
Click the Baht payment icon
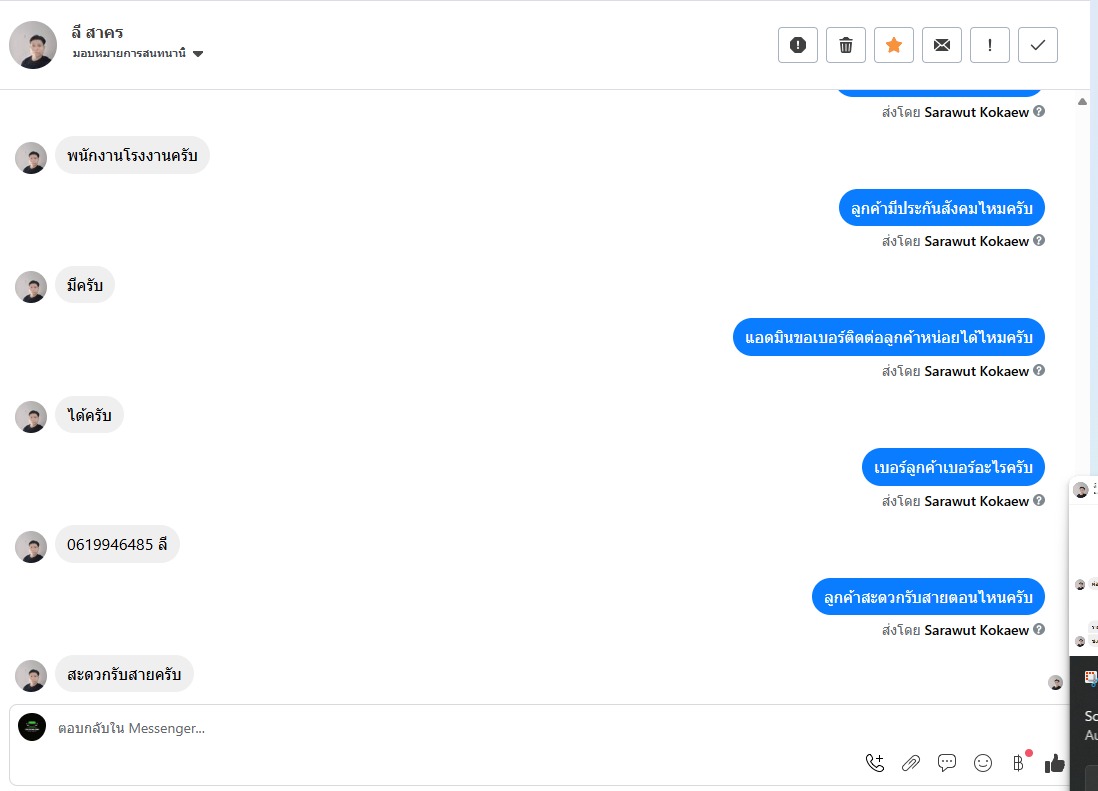point(1019,763)
